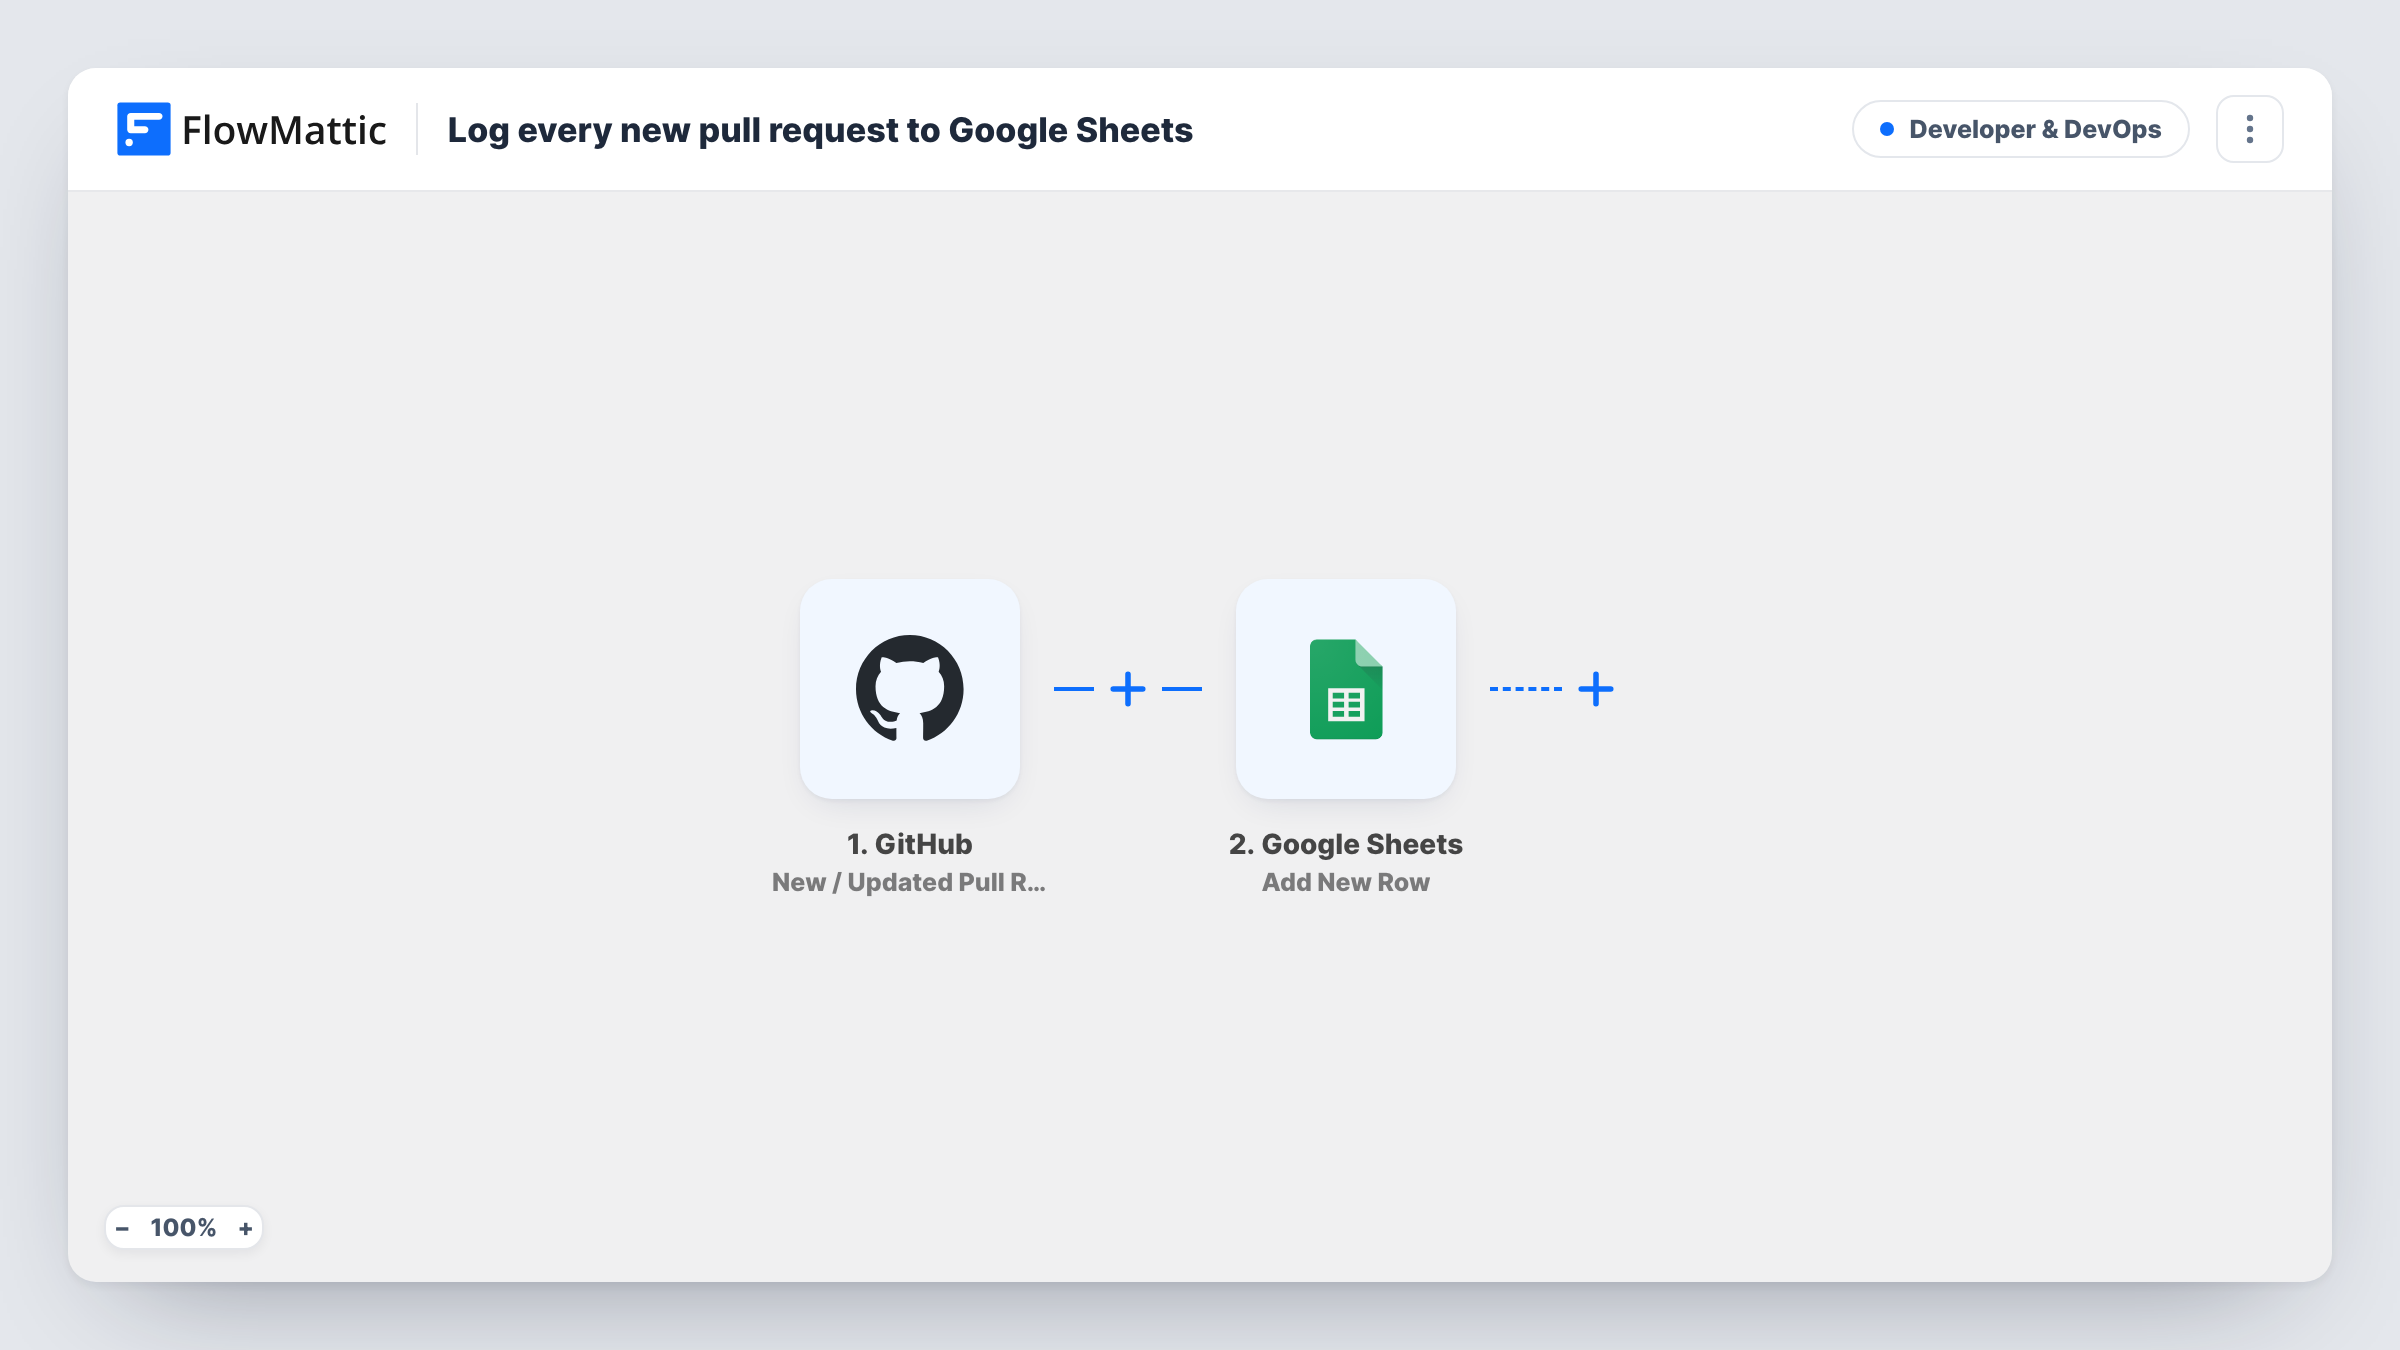Click the FlowMattic logo icon
The height and width of the screenshot is (1350, 2400).
pos(143,129)
